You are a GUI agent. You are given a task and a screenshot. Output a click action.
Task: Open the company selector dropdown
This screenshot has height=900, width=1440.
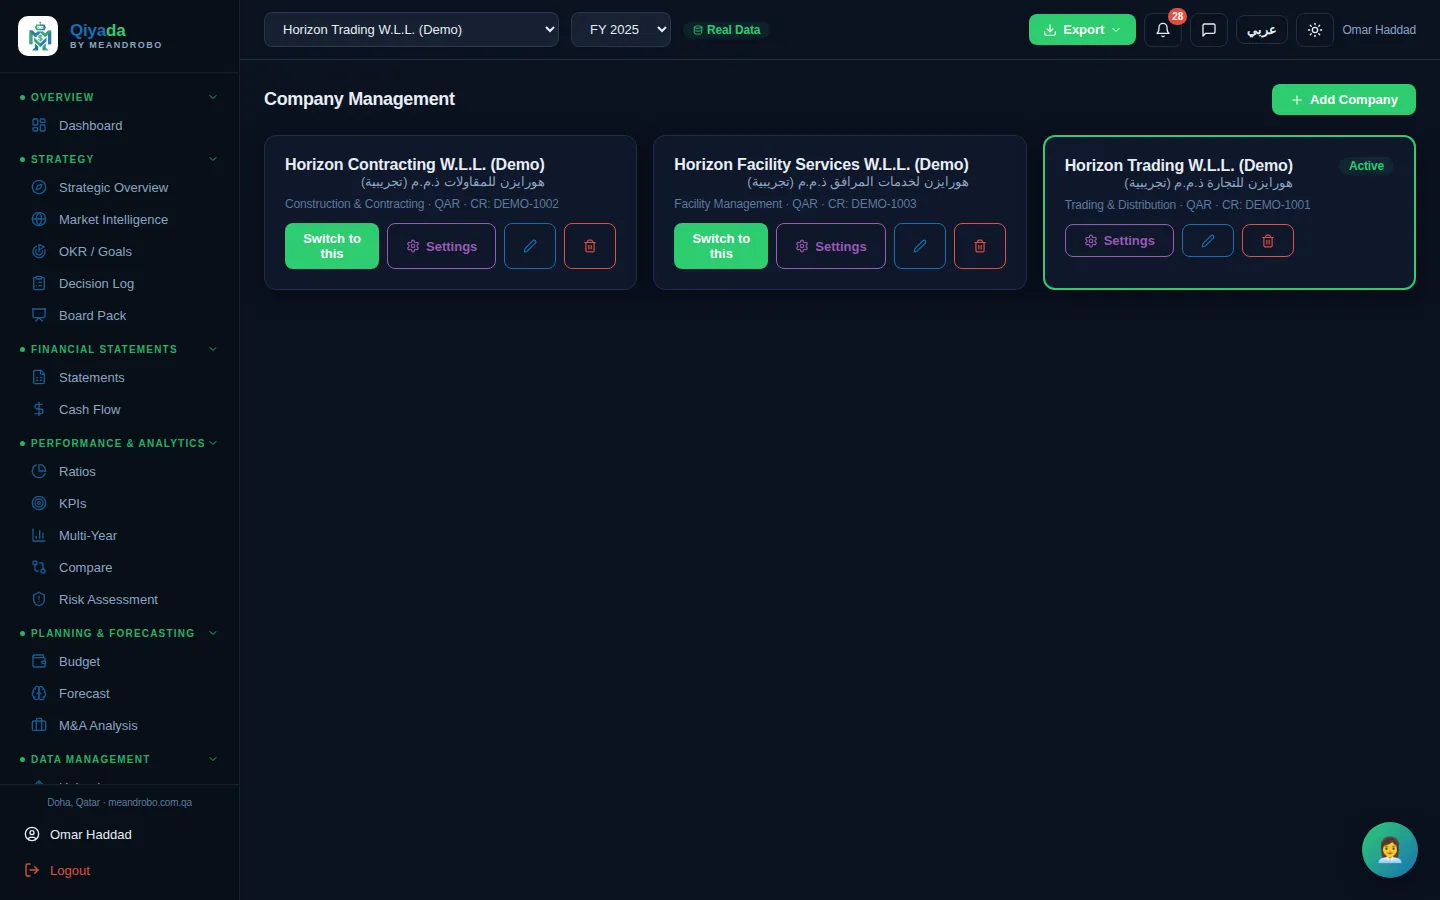(411, 30)
